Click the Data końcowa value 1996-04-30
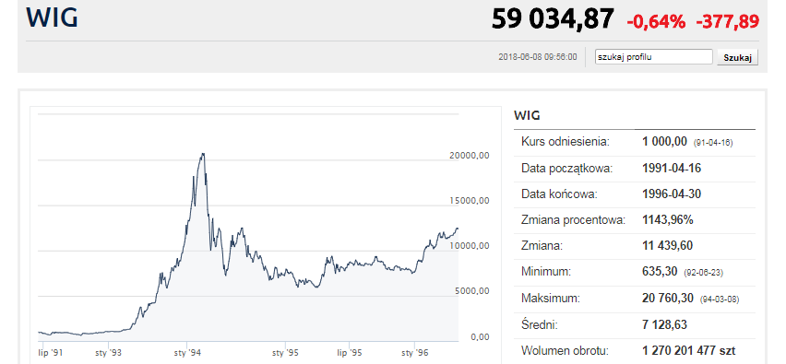786x364 pixels. coord(671,194)
